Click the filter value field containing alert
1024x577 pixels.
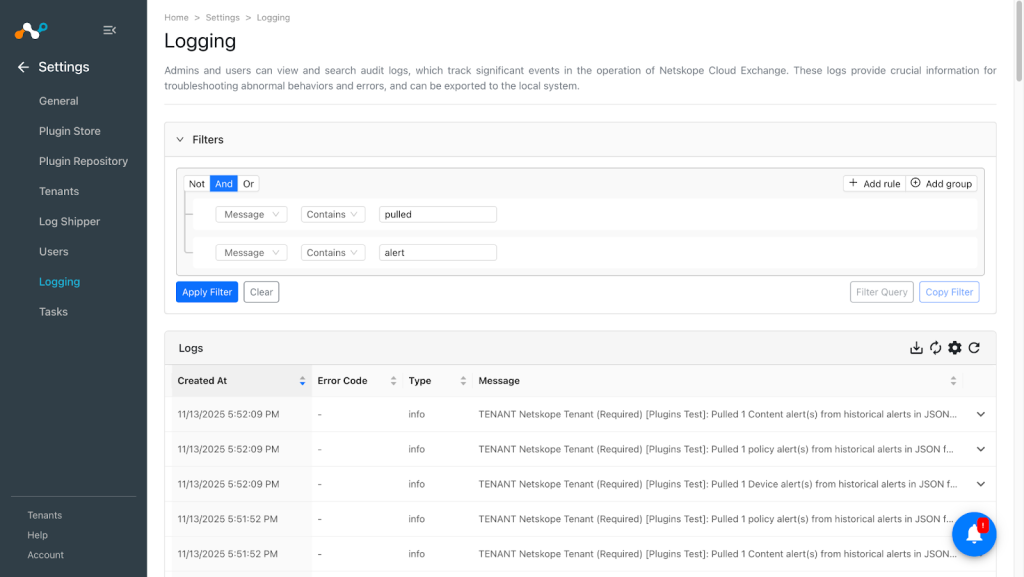438,253
